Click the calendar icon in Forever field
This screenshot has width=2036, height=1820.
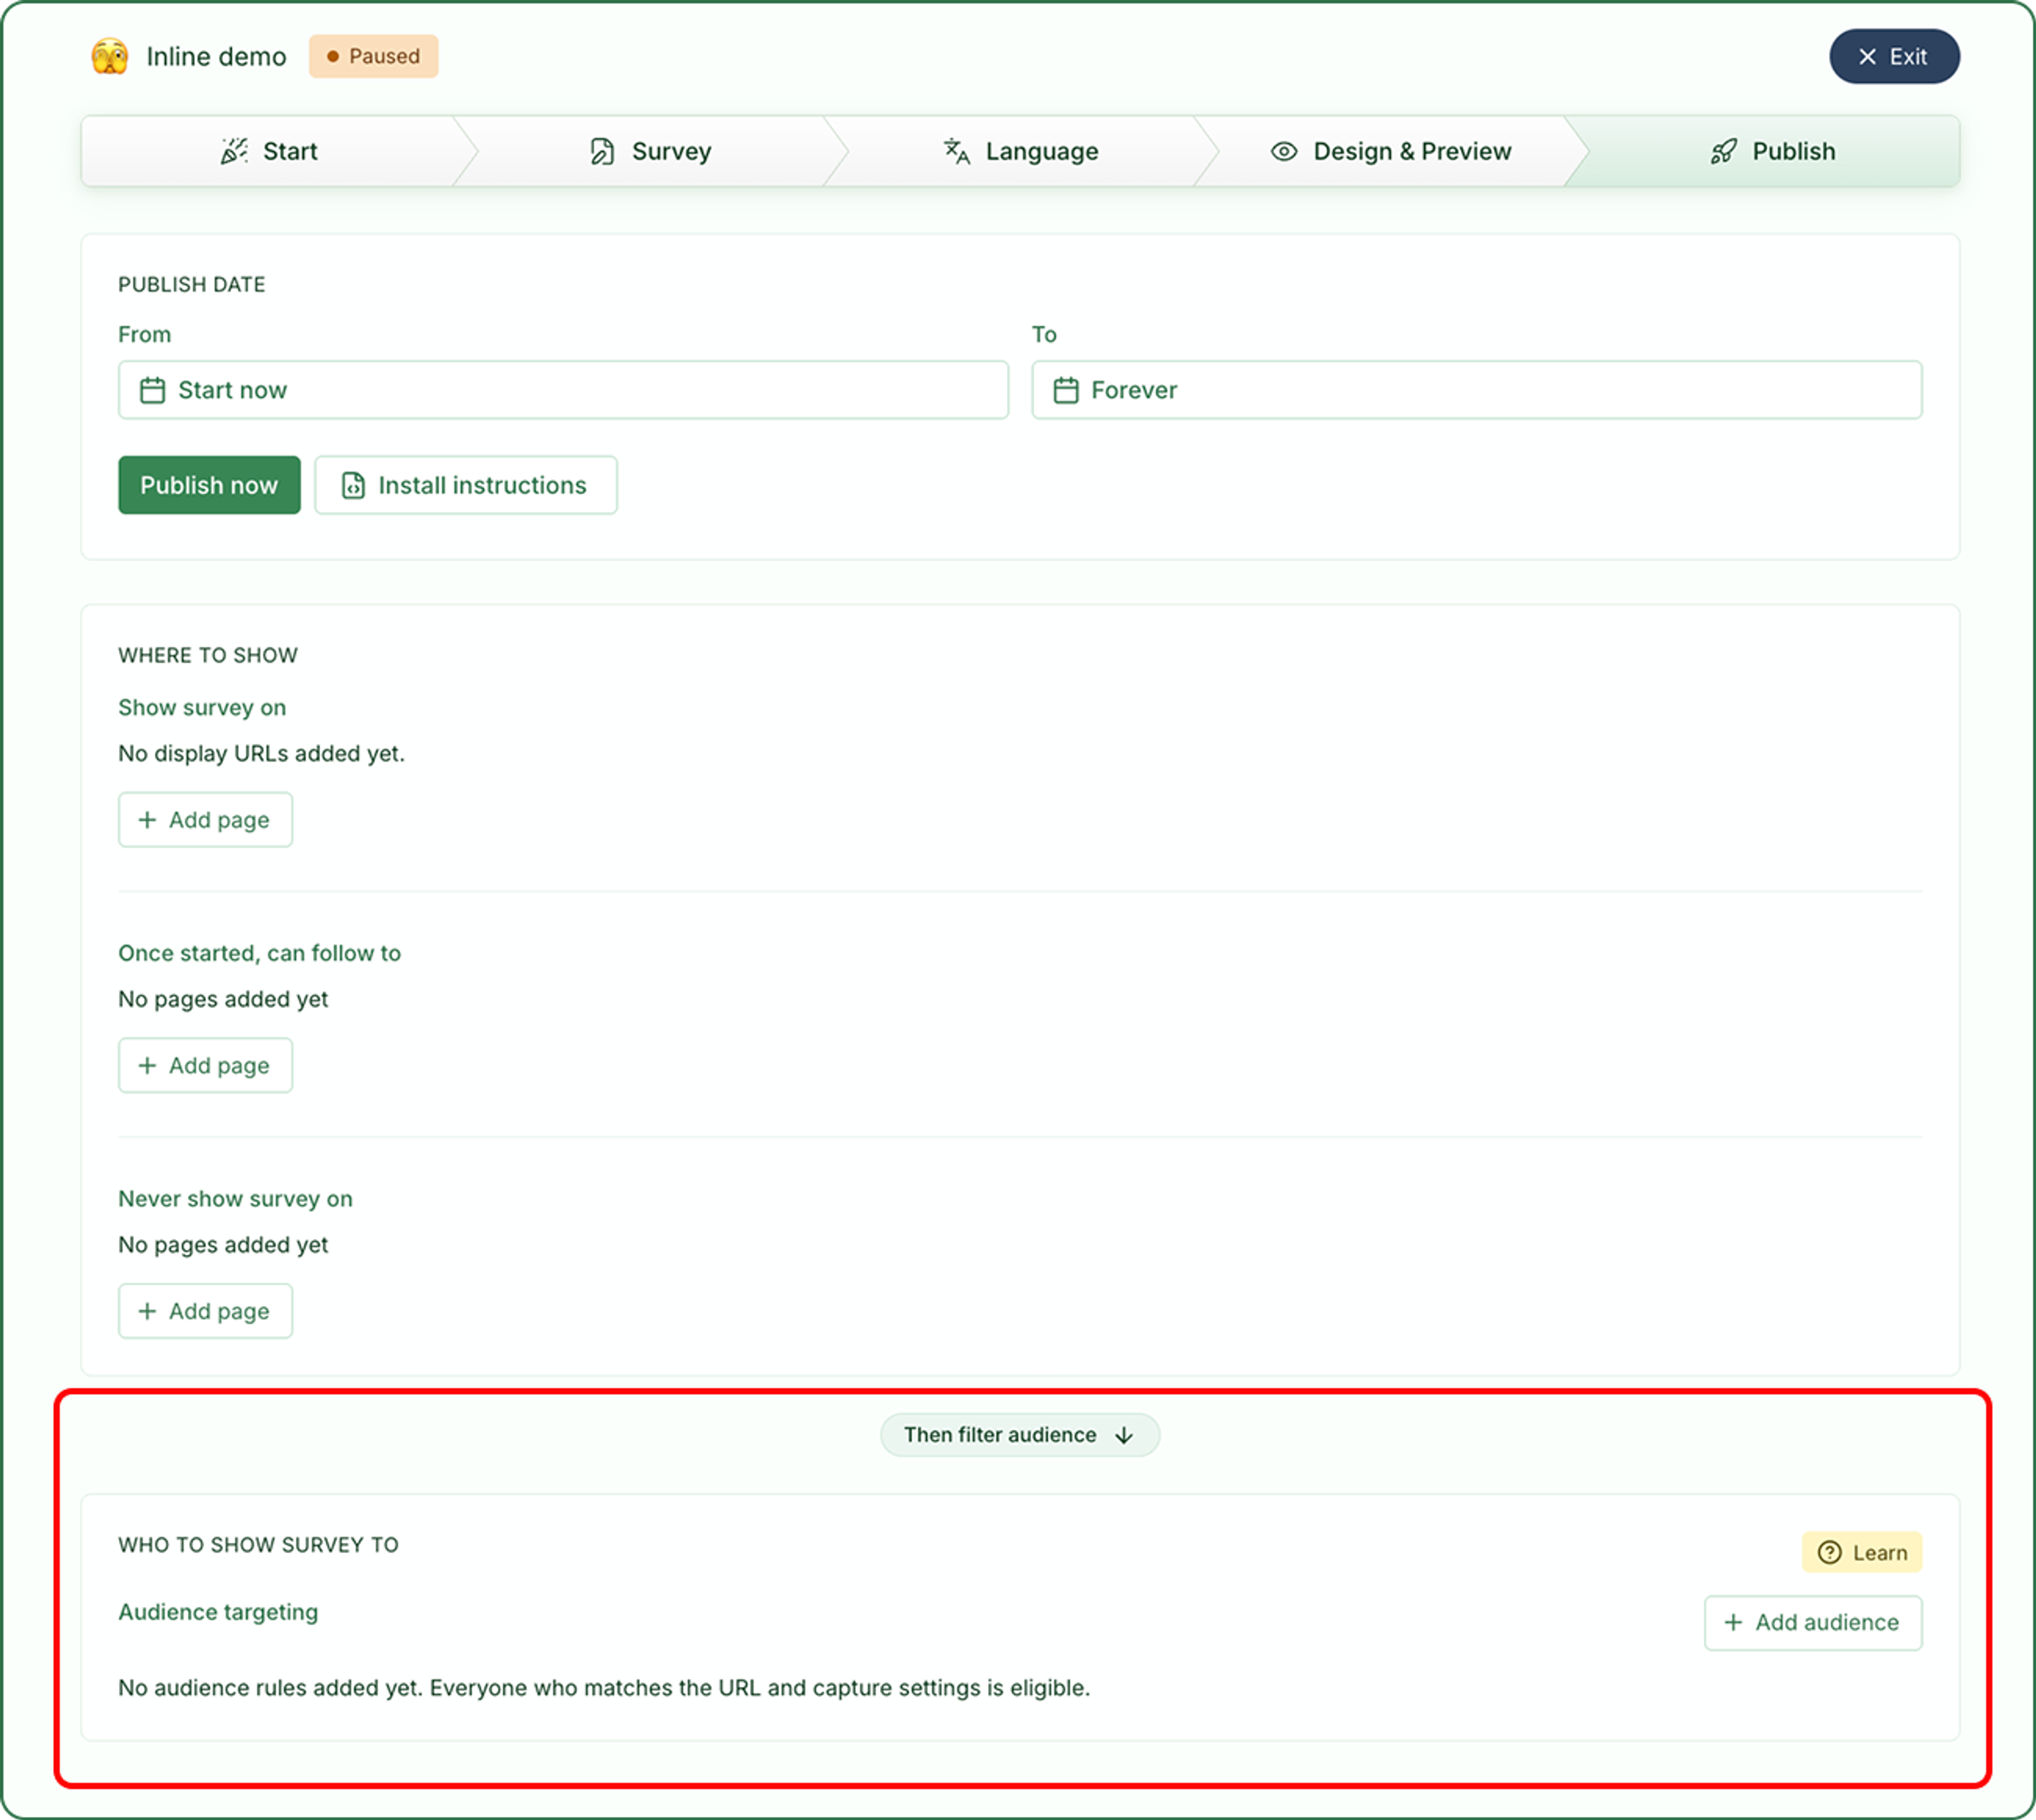(1066, 390)
